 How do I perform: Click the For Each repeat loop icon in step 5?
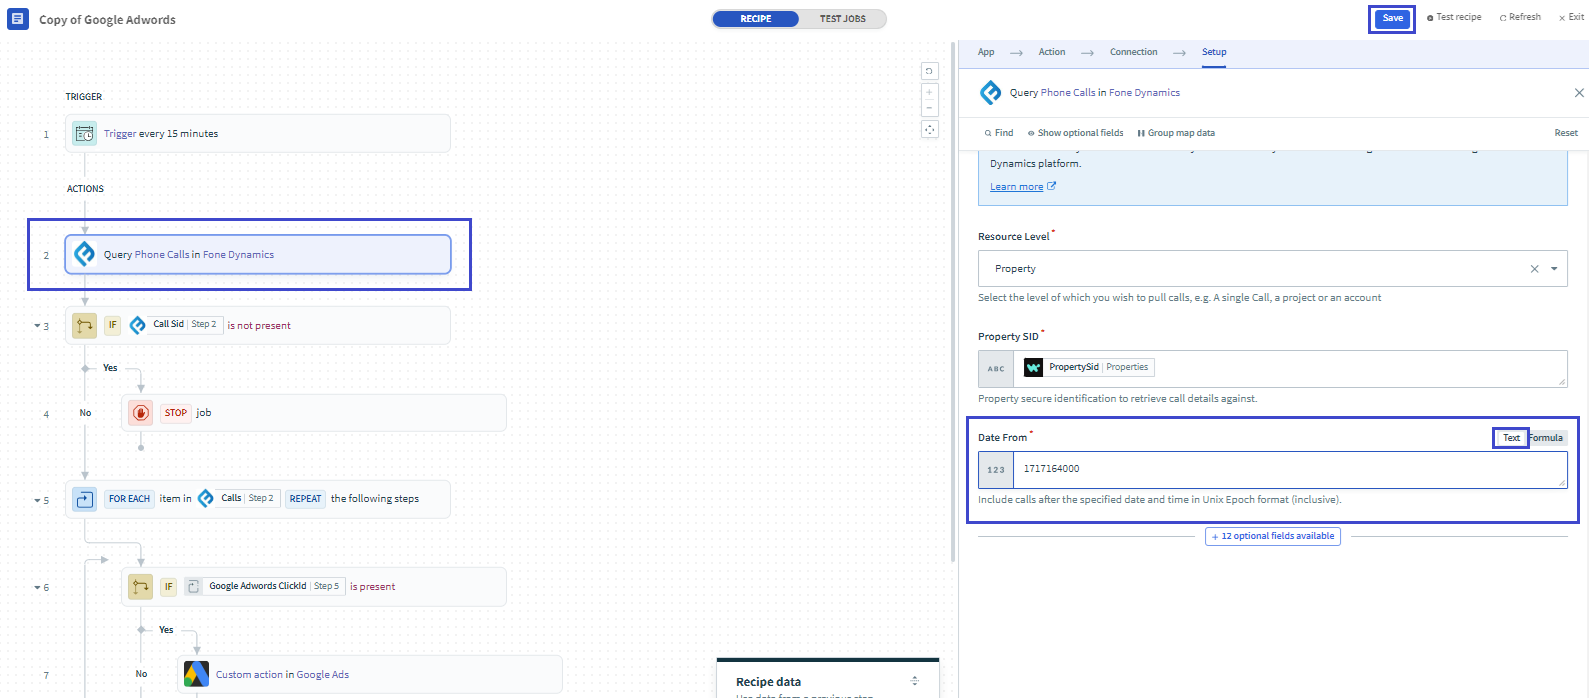tap(85, 498)
